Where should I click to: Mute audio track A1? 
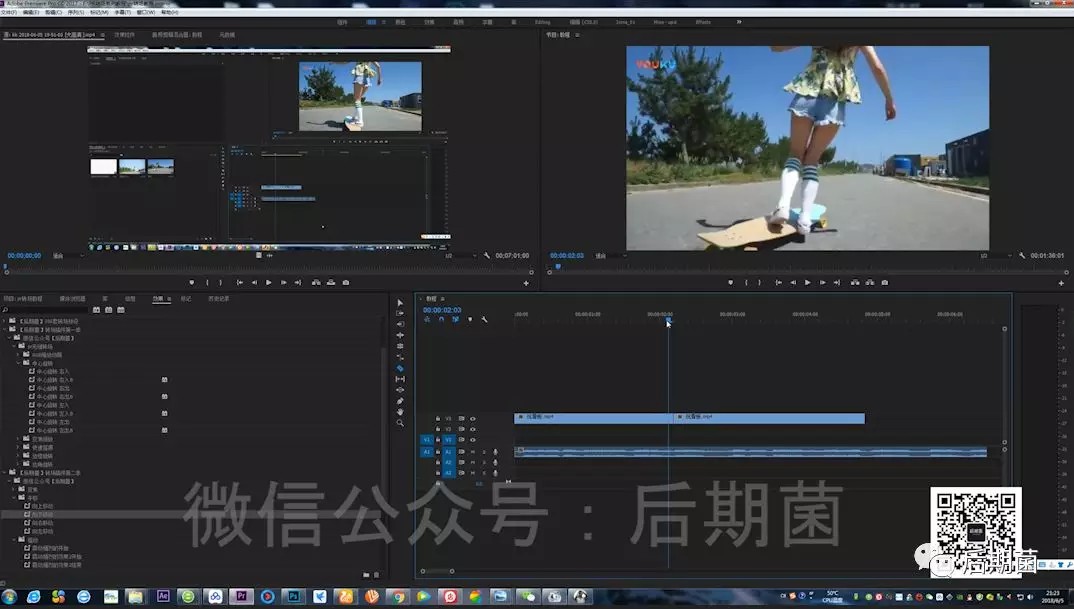[473, 452]
